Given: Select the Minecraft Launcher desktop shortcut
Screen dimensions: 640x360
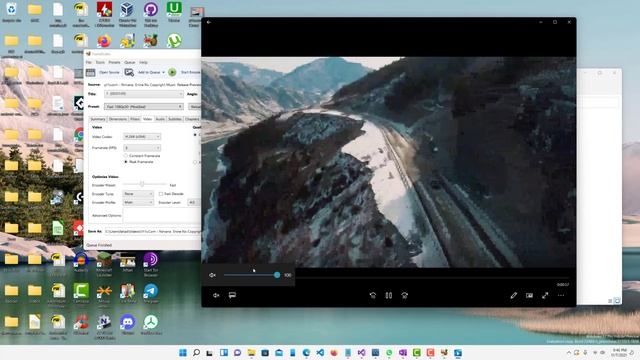Looking at the screenshot, I should point(104,263).
